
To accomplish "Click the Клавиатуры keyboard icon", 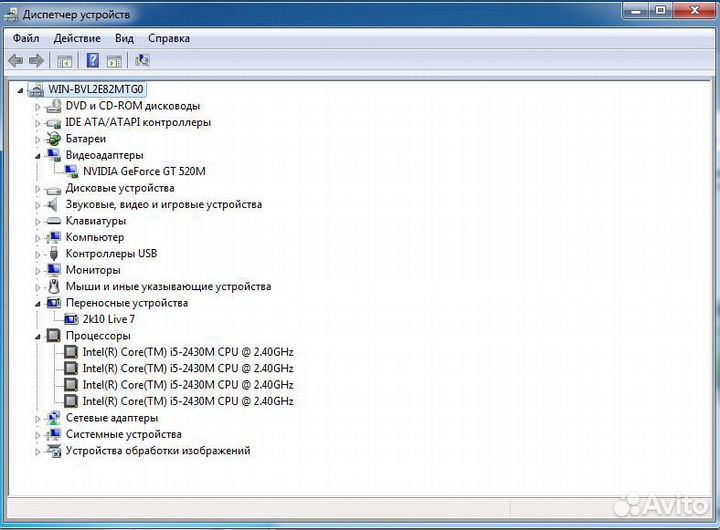I will coord(54,221).
